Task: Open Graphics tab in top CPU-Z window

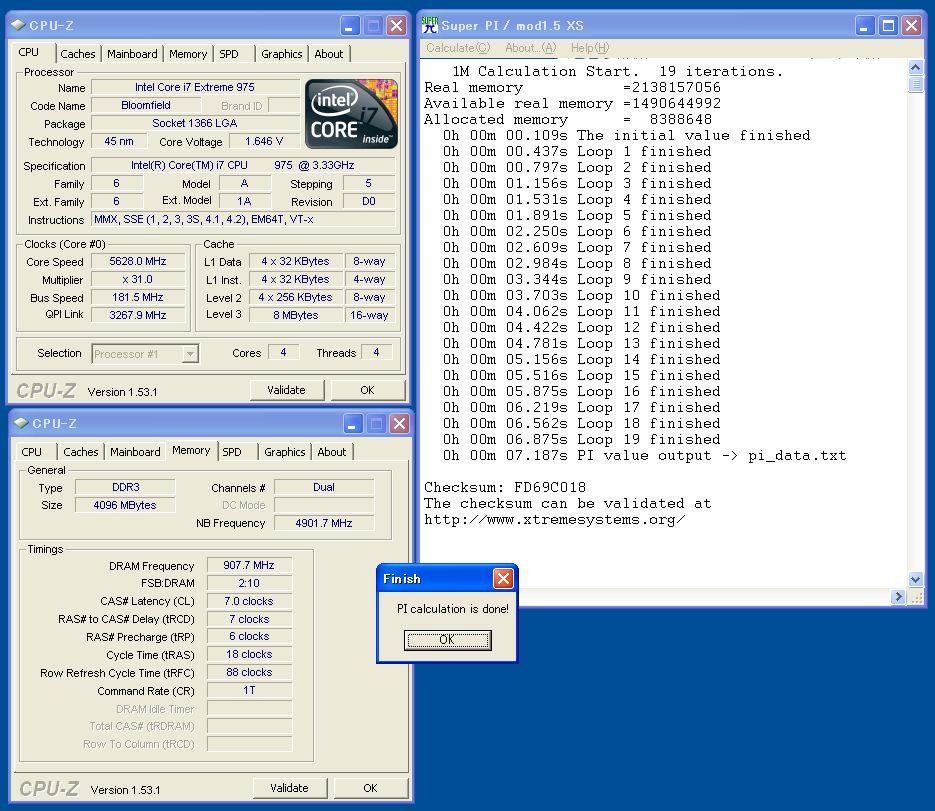Action: pos(281,54)
